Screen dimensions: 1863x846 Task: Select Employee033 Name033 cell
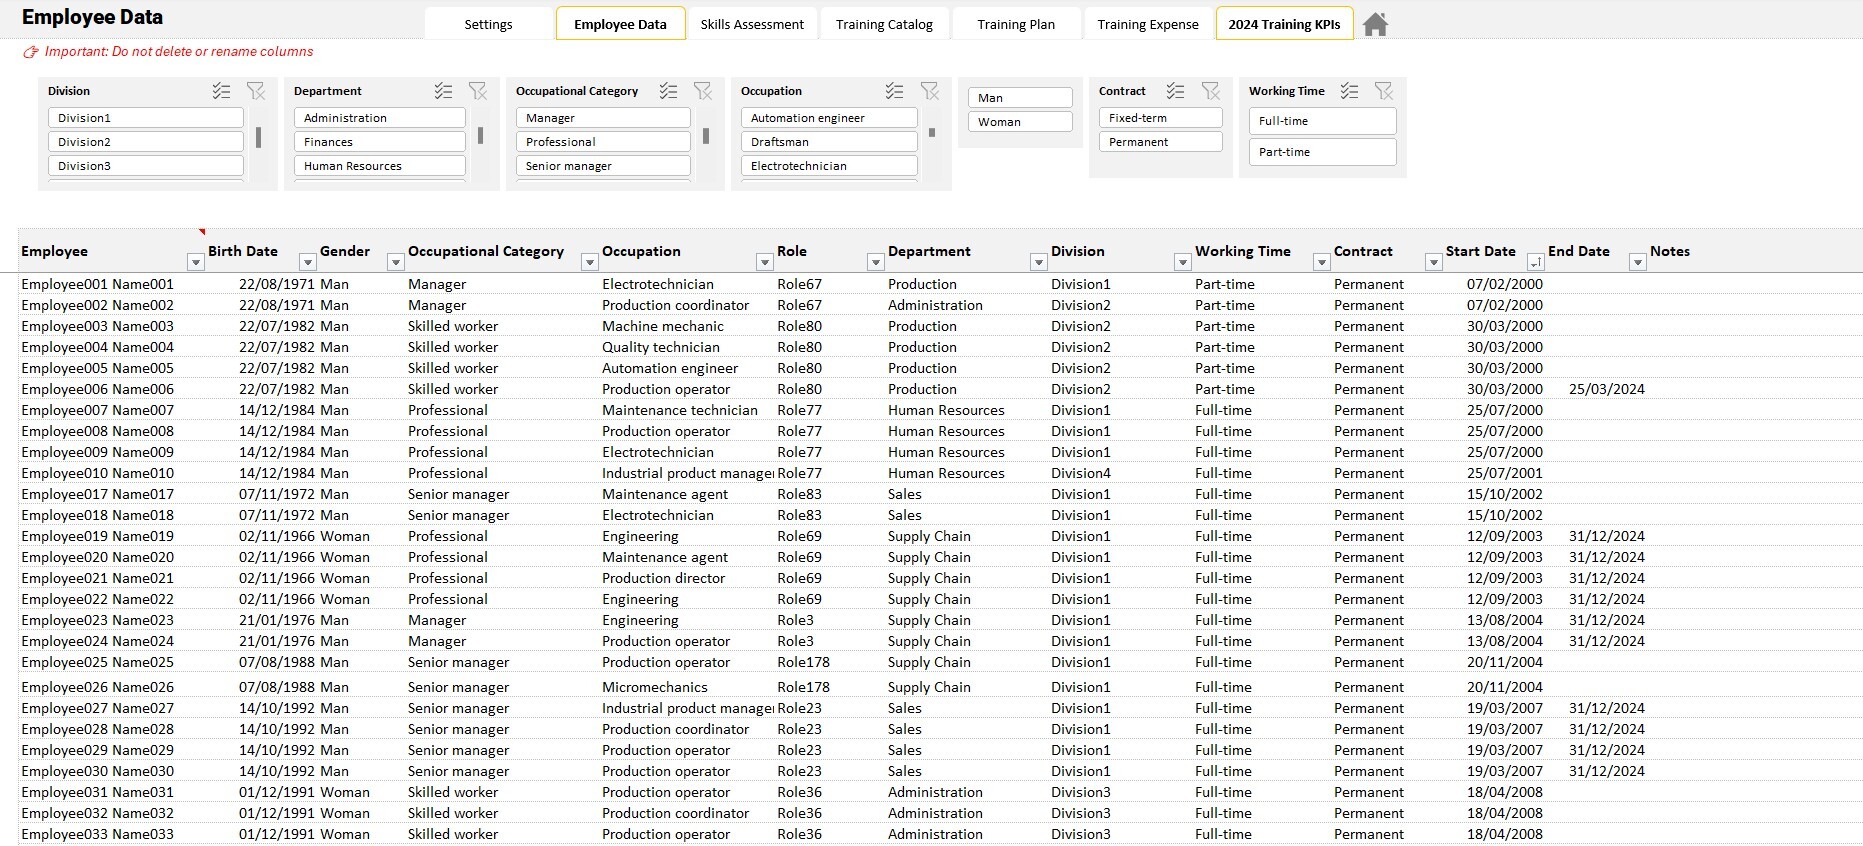tap(98, 834)
